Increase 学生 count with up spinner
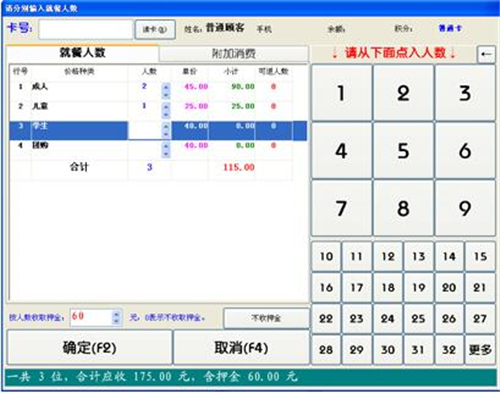This screenshot has width=500, height=393. 166,127
